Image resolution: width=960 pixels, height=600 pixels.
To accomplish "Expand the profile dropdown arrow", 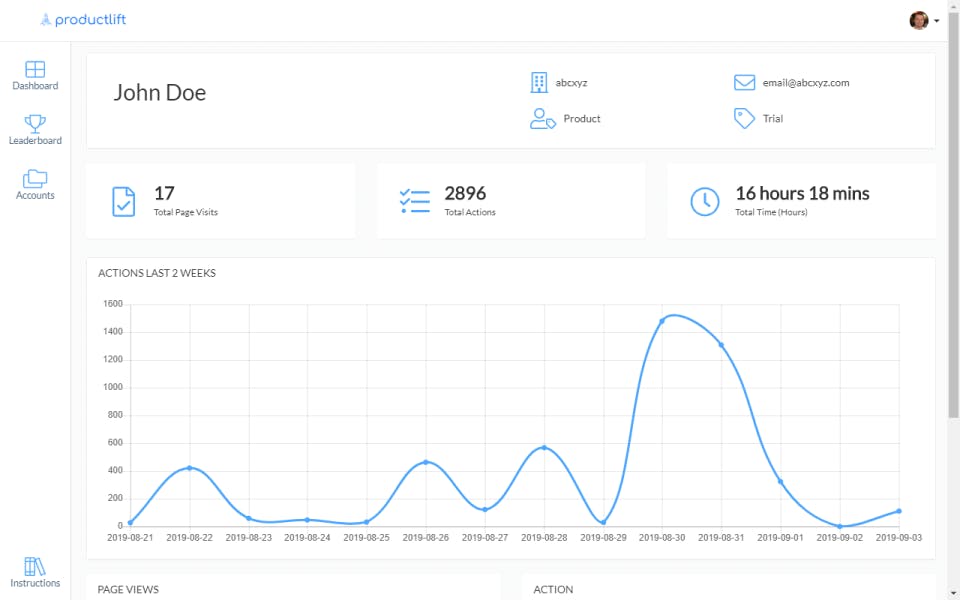I will pos(937,21).
